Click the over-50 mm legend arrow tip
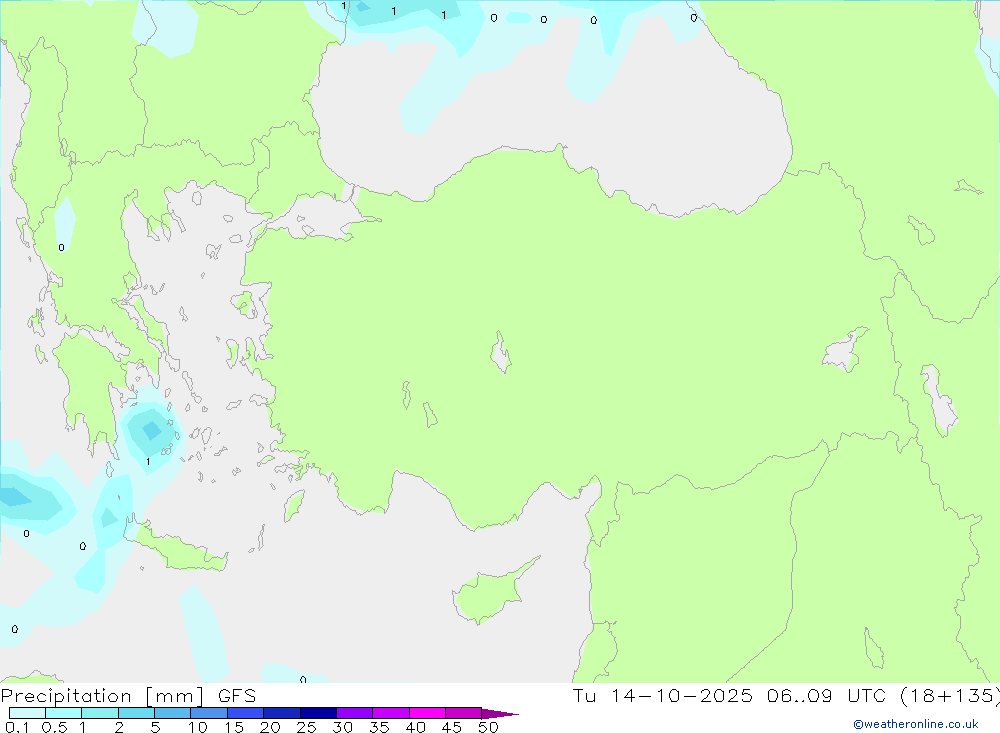Screen dimensions: 1000x733 [x=500, y=713]
